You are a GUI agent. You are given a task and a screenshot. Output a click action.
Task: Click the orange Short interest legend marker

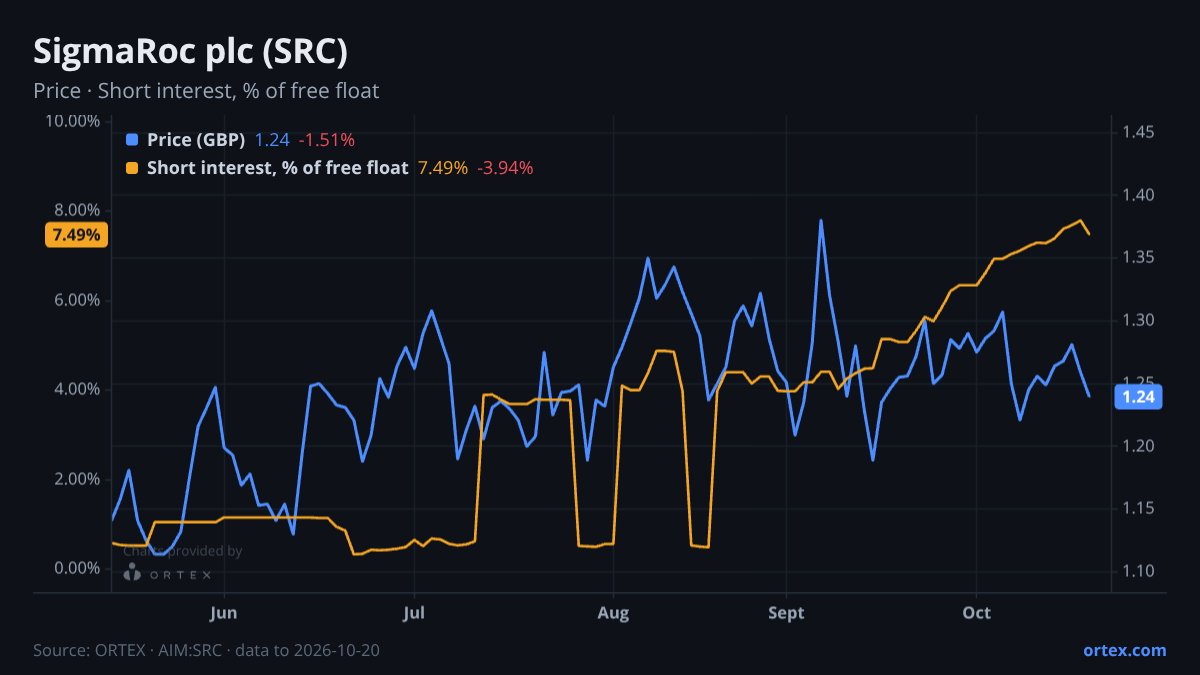132,168
